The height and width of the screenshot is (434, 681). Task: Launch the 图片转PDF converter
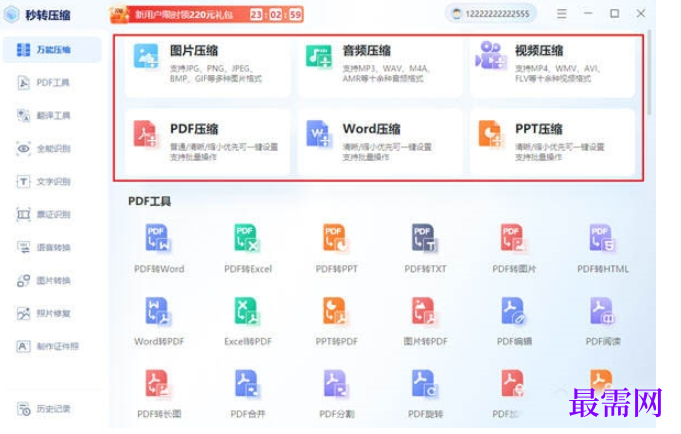click(x=425, y=321)
